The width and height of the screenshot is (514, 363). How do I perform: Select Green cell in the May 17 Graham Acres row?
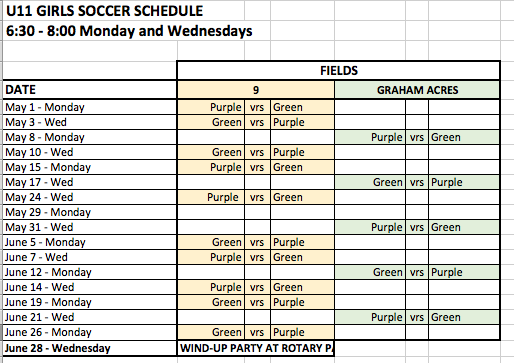click(x=370, y=182)
